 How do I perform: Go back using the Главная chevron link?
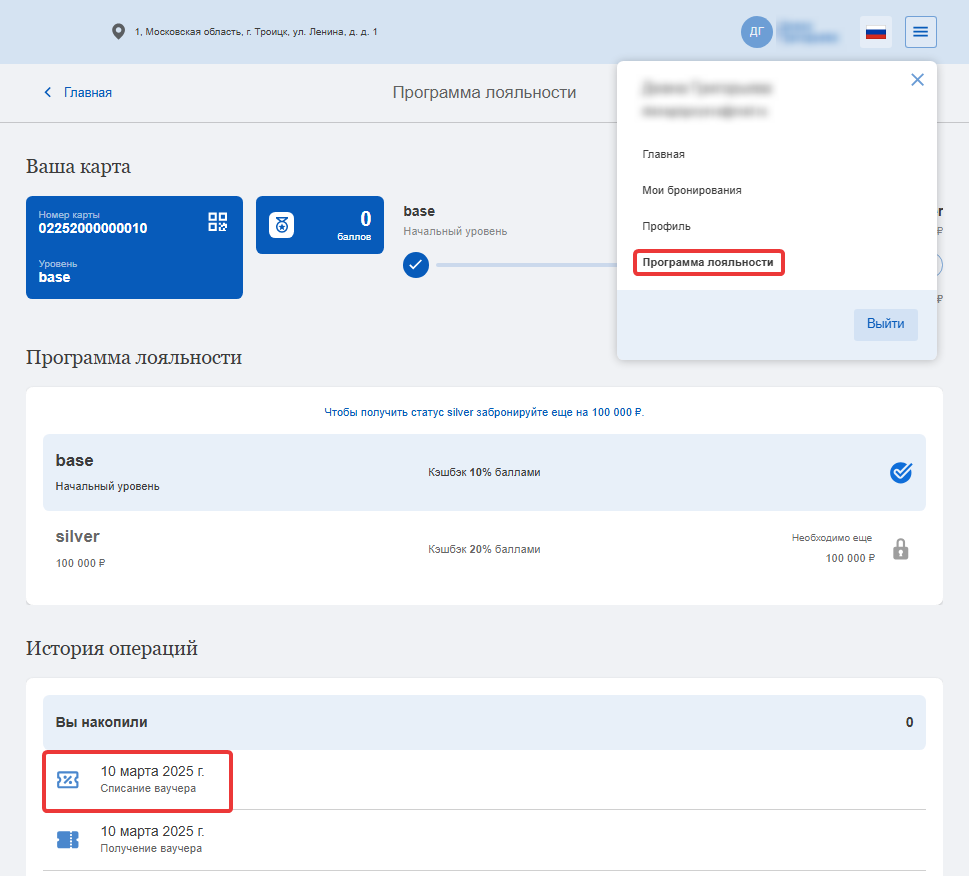point(77,92)
